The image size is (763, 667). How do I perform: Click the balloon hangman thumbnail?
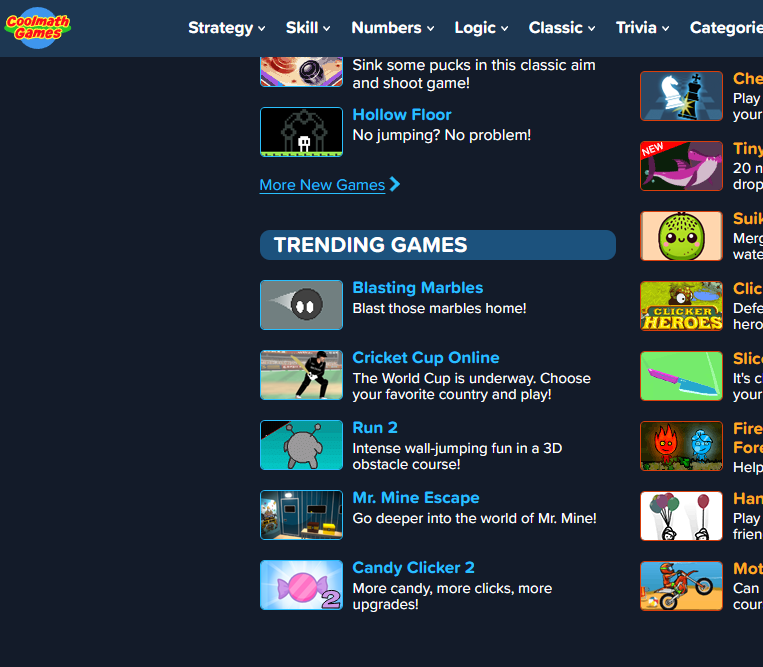pos(681,516)
